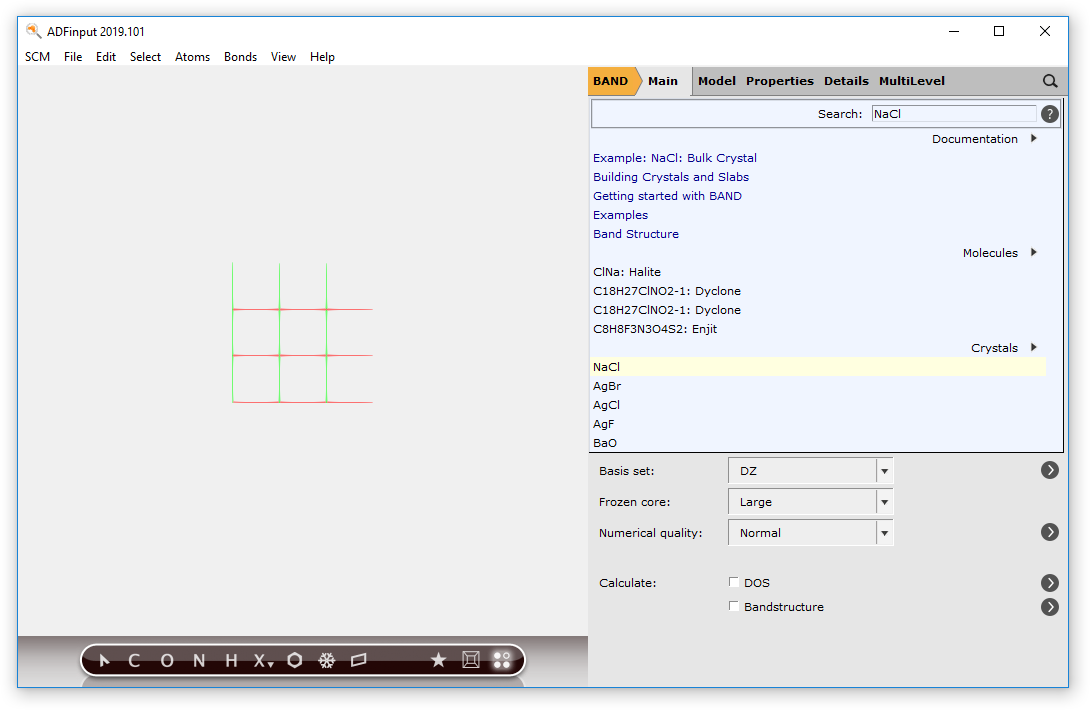Click the crystal snowflake tool
Image resolution: width=1090 pixels, height=710 pixels.
coord(327,660)
